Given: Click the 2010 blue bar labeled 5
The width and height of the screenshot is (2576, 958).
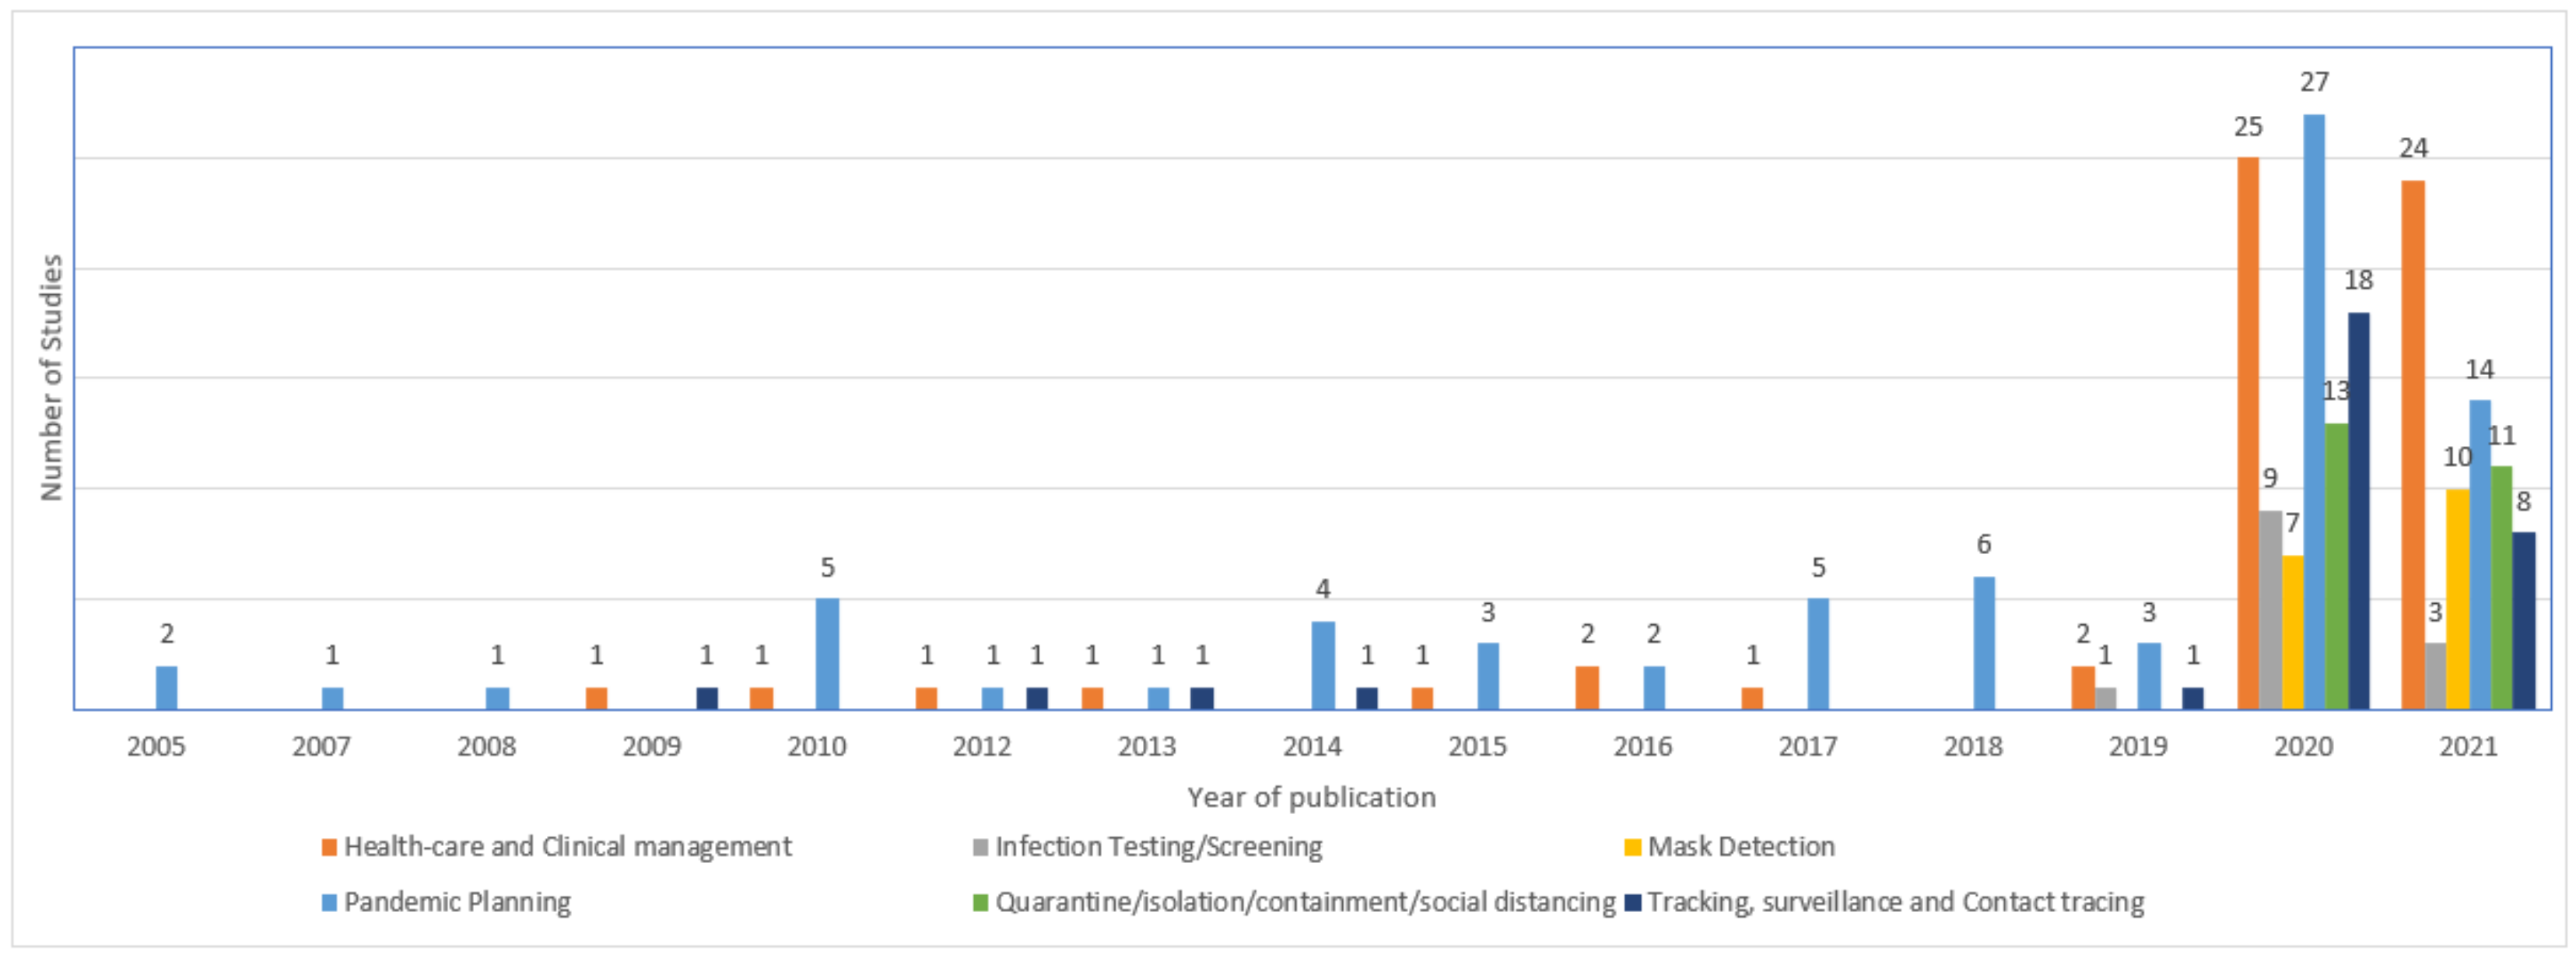Looking at the screenshot, I should [827, 653].
